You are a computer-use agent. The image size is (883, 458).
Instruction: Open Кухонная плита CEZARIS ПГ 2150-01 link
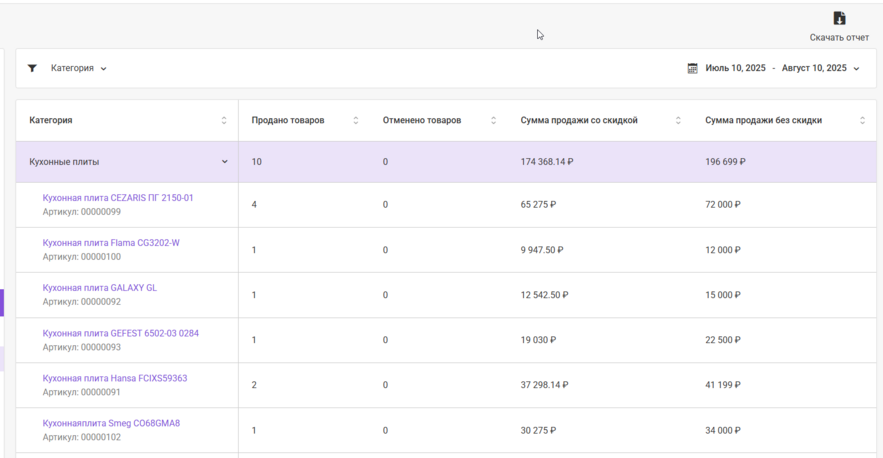[118, 198]
